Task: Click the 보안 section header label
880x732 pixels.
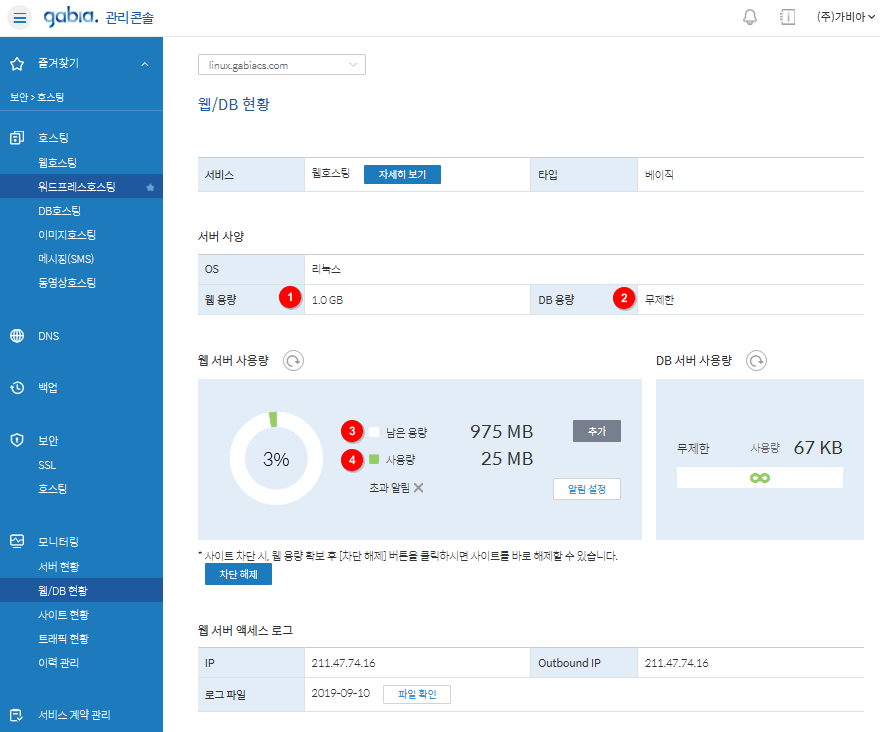Action: (x=48, y=441)
